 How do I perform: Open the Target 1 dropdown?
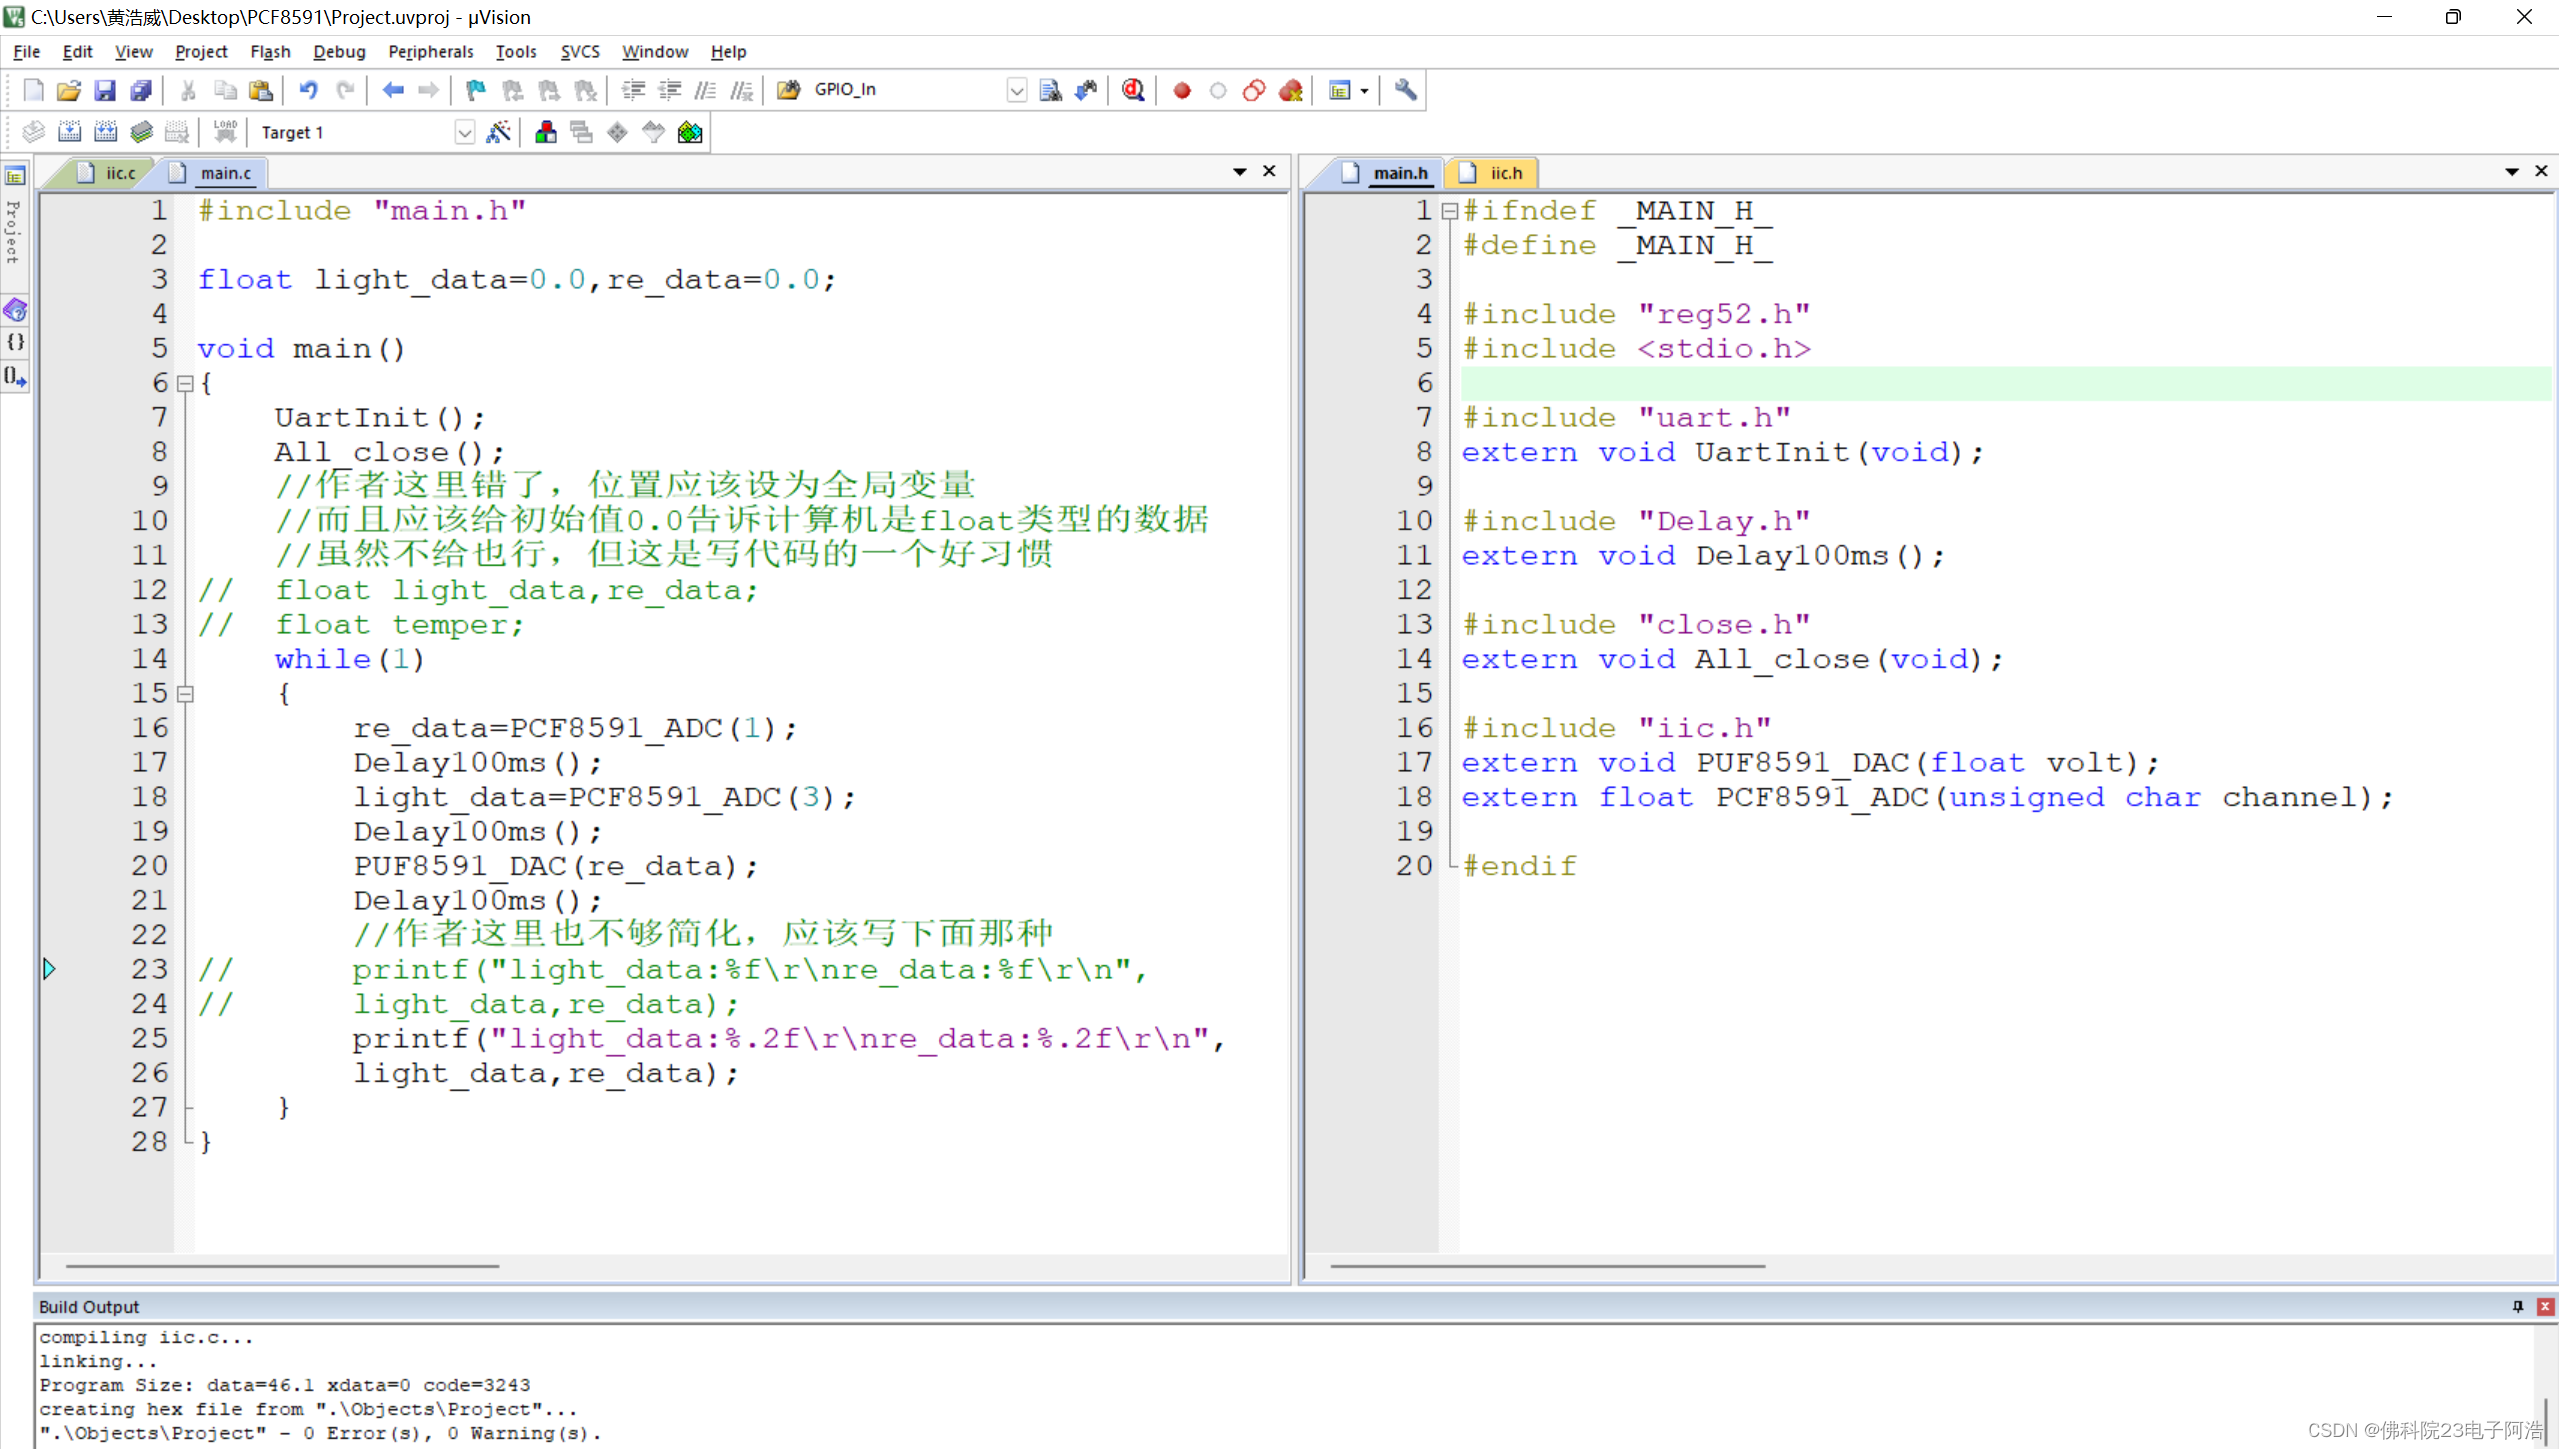click(464, 132)
